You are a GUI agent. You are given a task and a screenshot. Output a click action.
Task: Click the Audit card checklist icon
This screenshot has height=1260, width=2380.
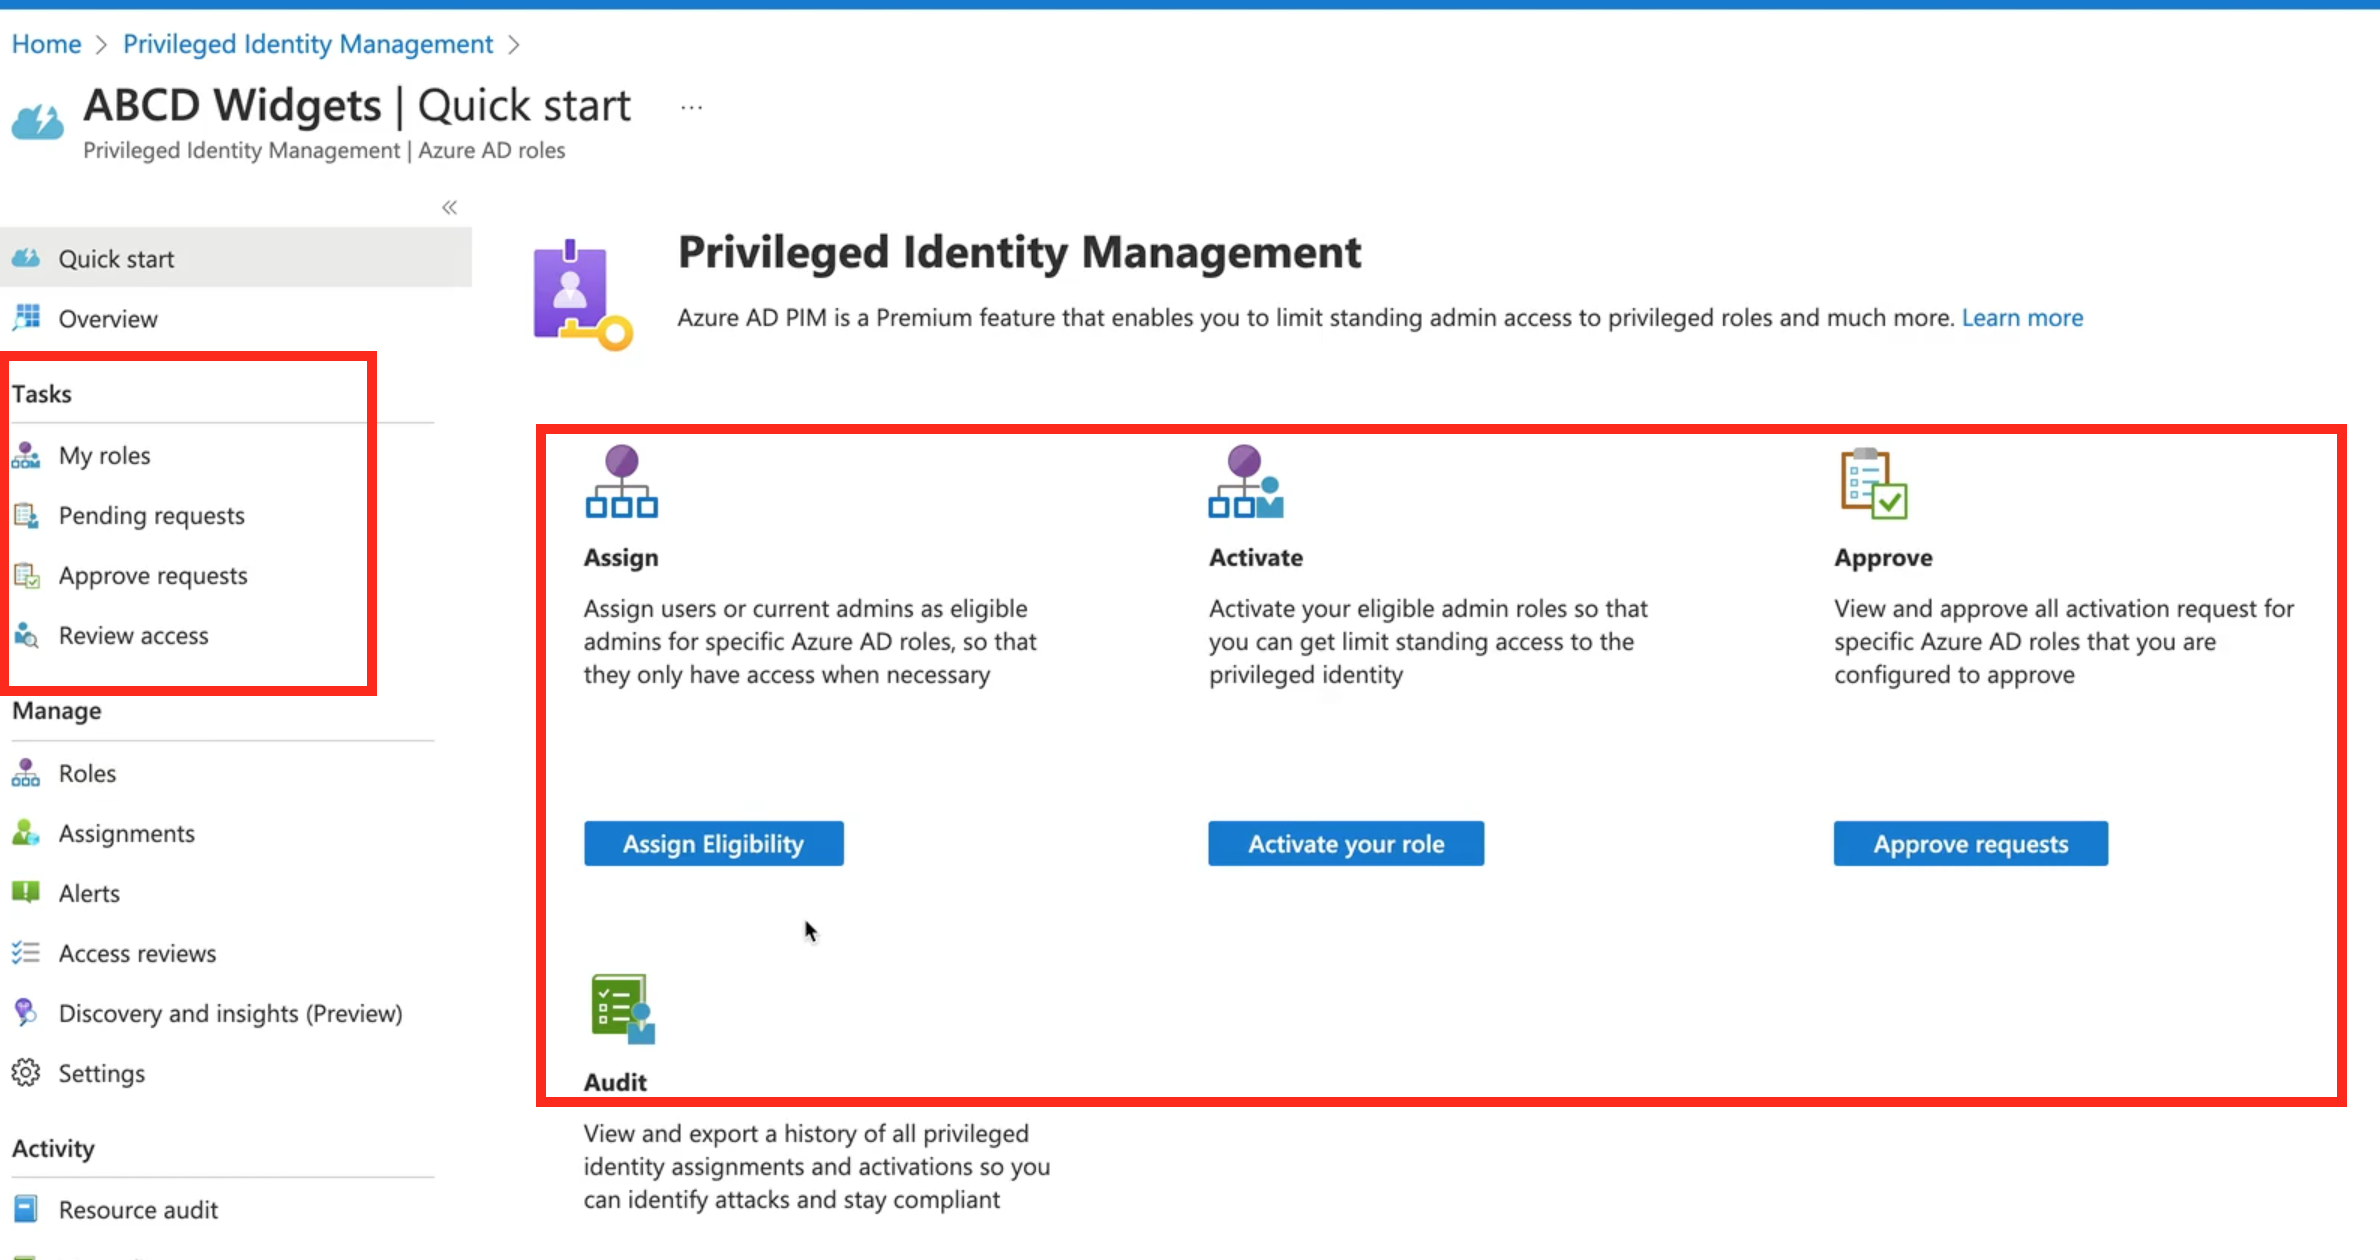[623, 1009]
